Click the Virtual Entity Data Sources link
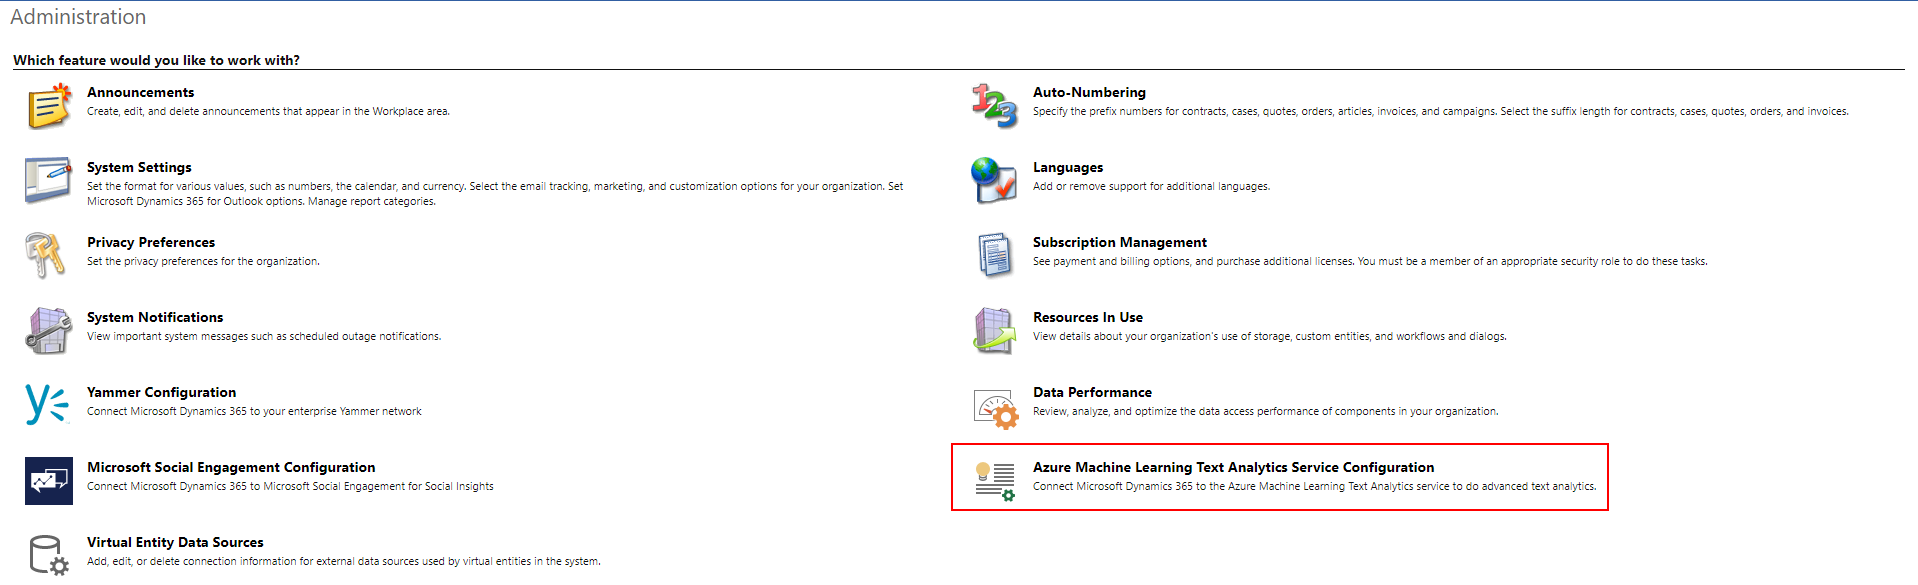This screenshot has width=1918, height=585. pos(175,542)
